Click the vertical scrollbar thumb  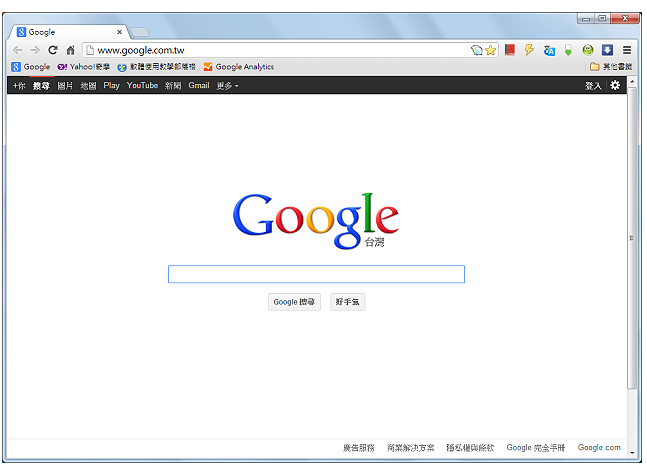point(632,238)
